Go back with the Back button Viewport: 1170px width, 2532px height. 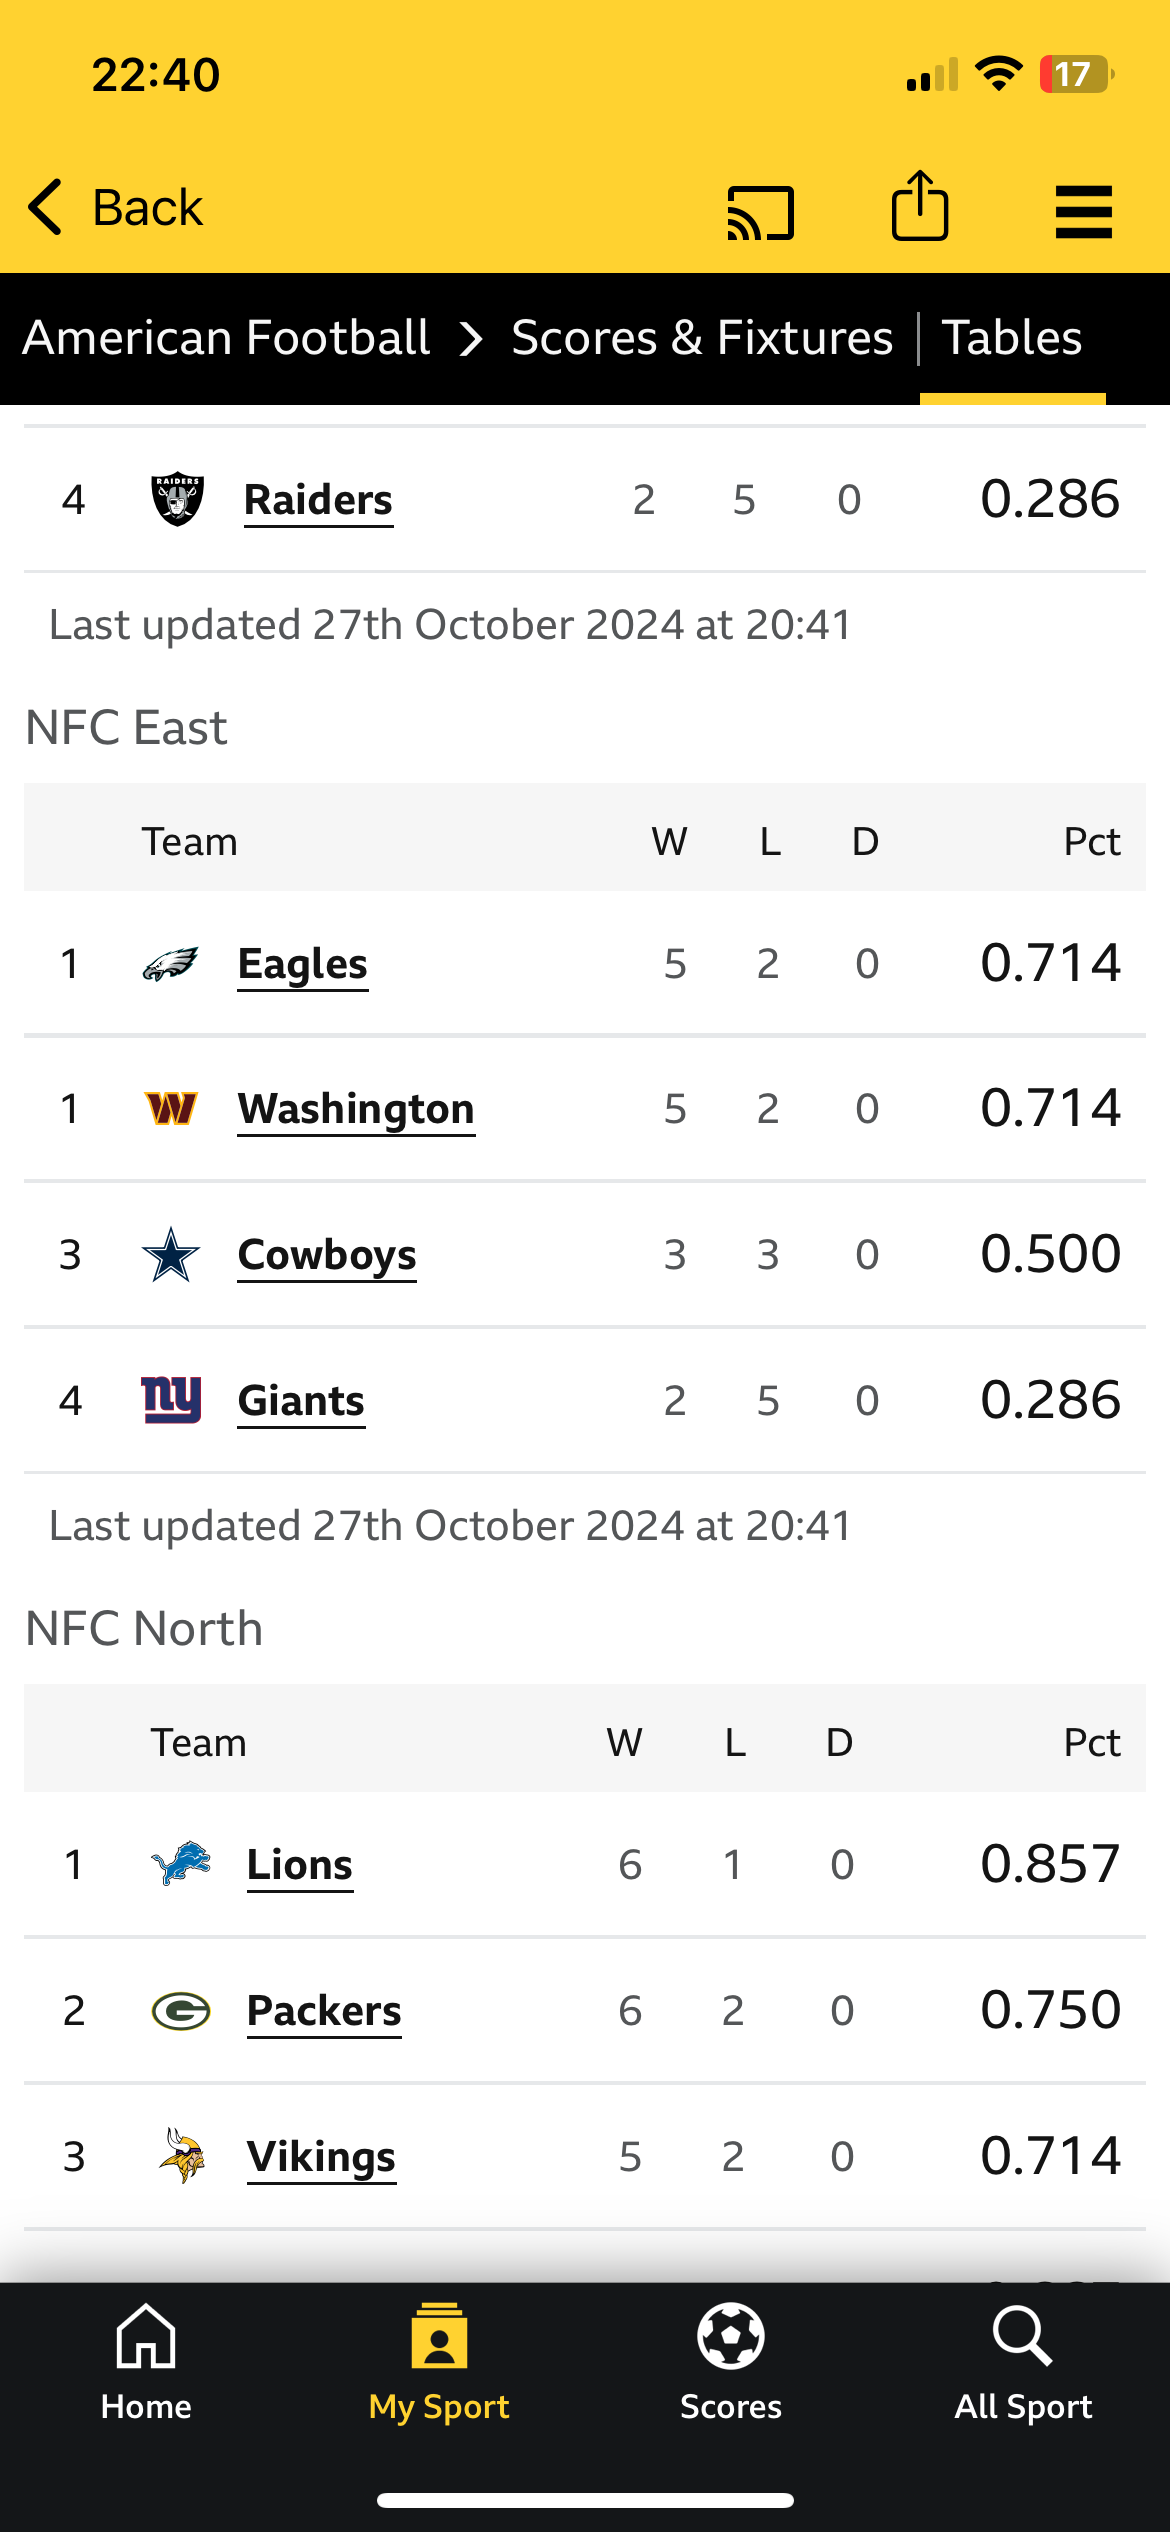(115, 208)
